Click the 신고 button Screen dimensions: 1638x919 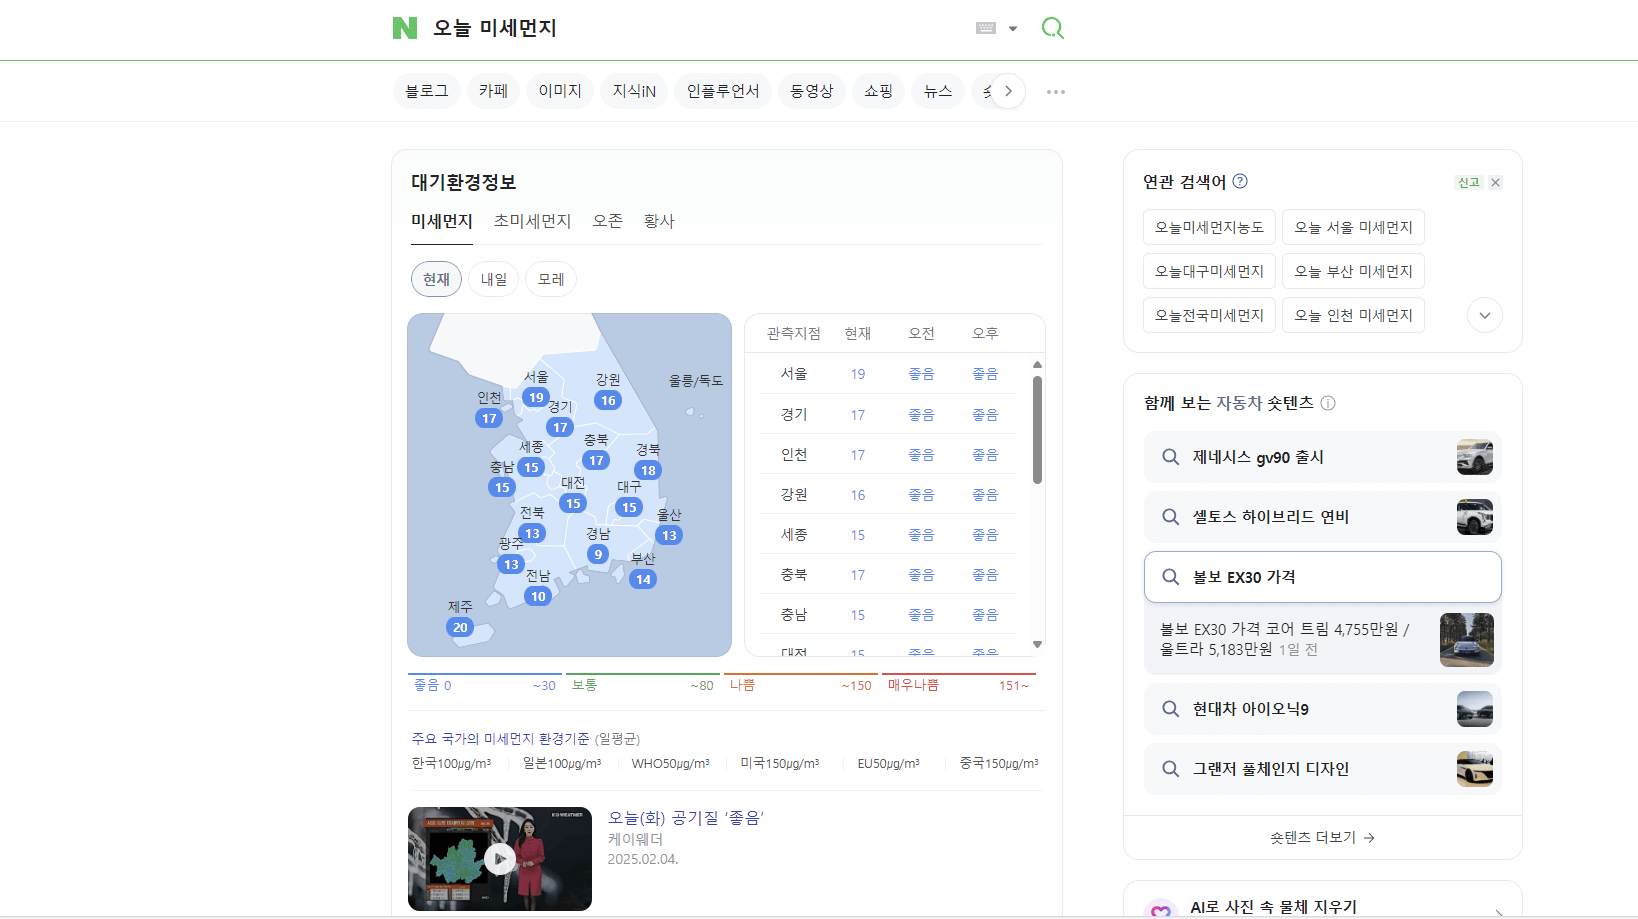[x=1468, y=182]
